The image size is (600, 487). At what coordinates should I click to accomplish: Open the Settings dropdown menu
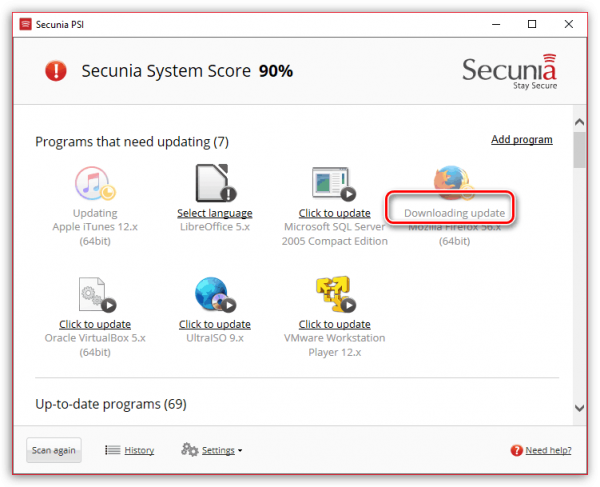coord(211,450)
